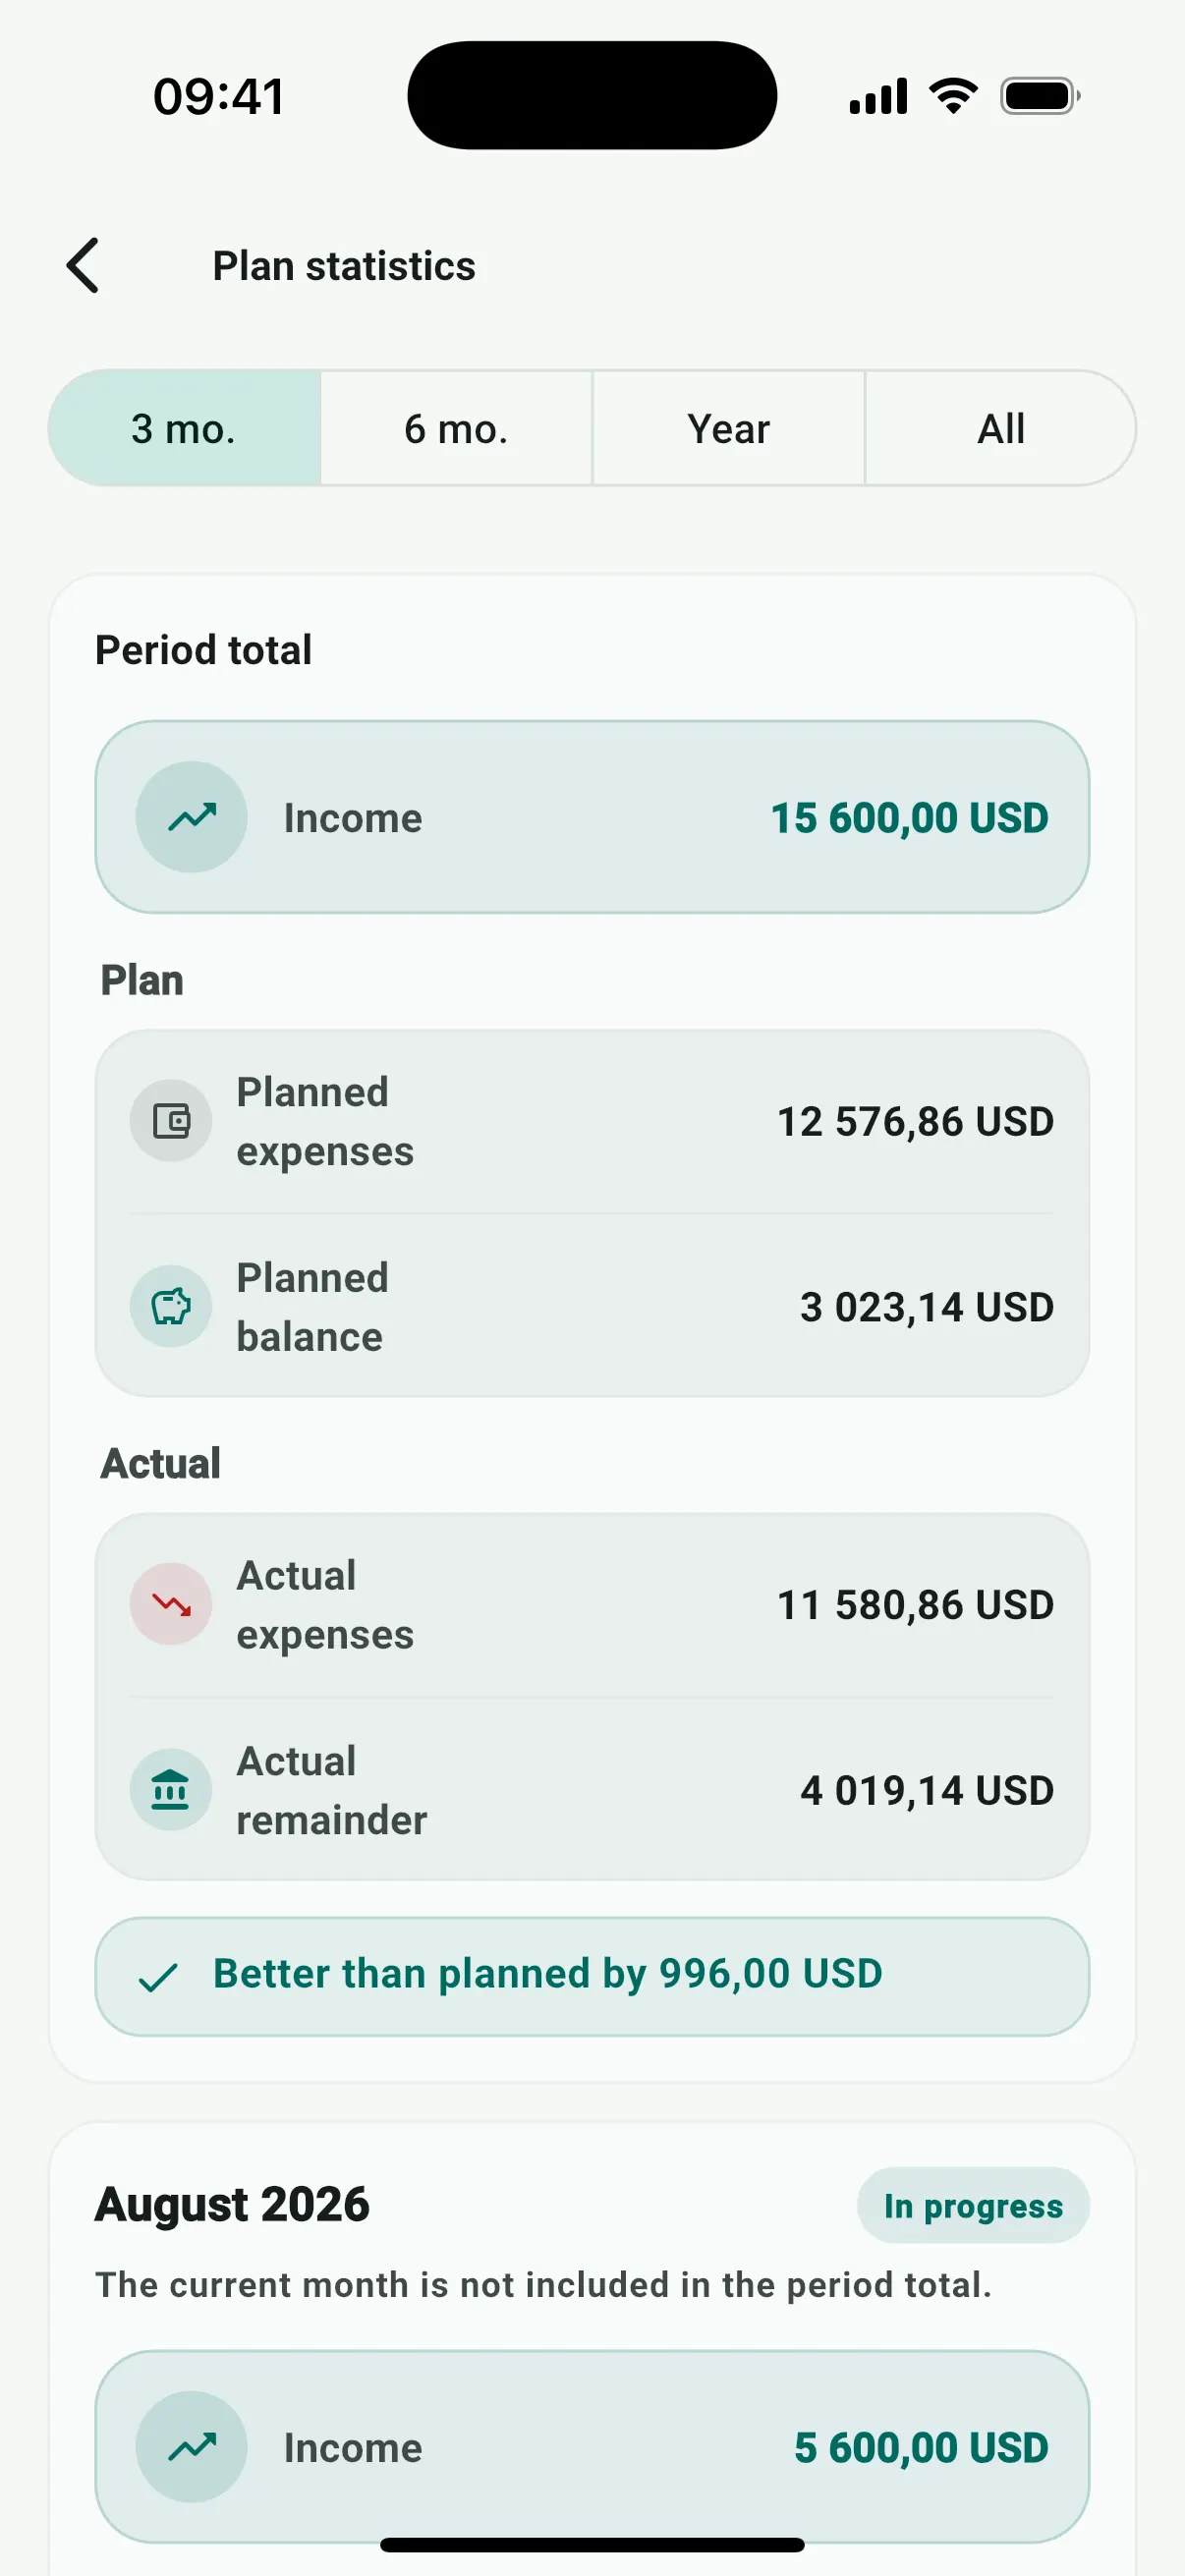Click the checkmark icon in Better than planned

click(x=158, y=1977)
